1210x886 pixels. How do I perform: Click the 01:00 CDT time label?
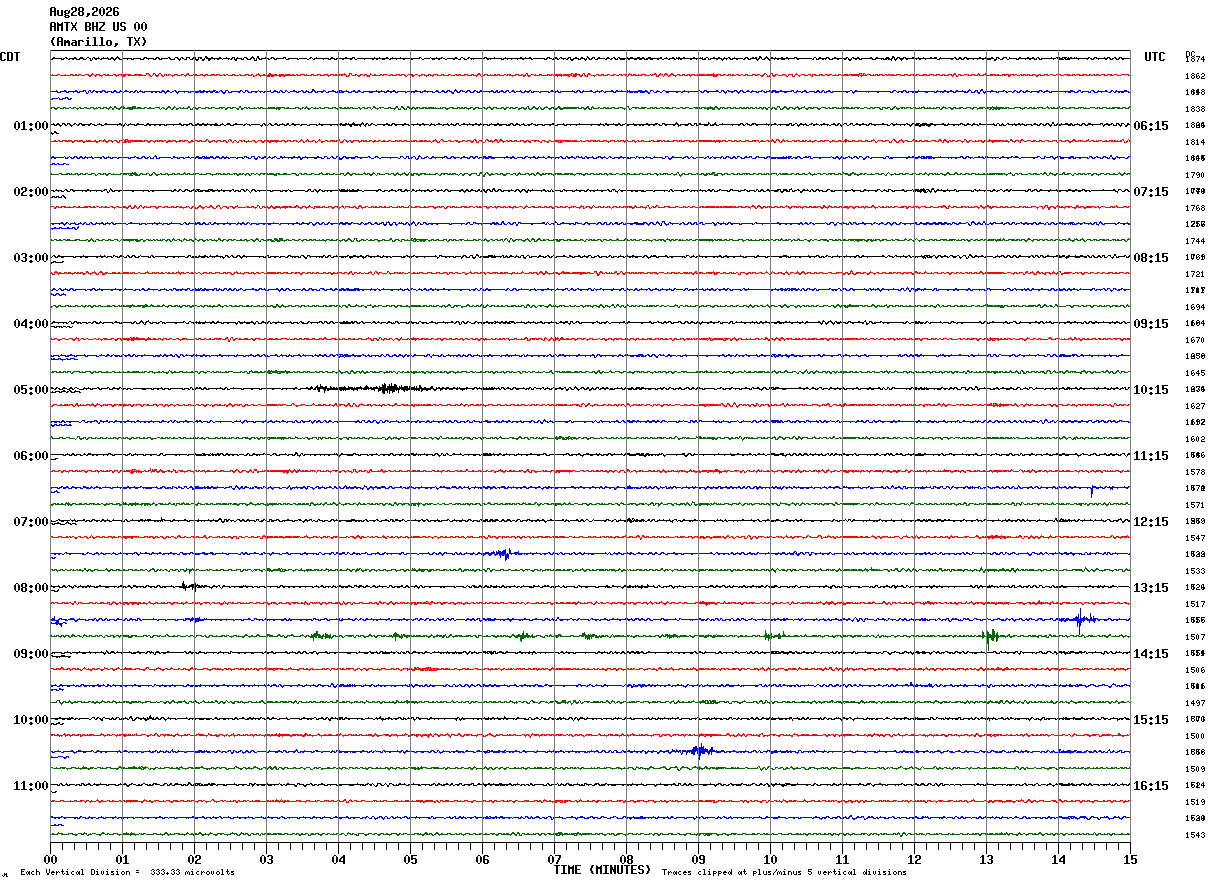coord(30,126)
